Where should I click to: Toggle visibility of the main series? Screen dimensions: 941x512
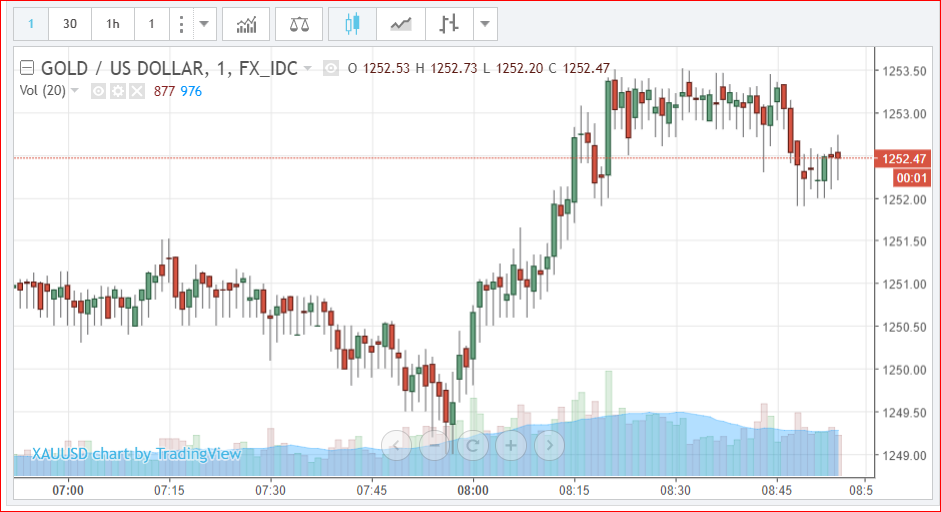pyautogui.click(x=331, y=68)
